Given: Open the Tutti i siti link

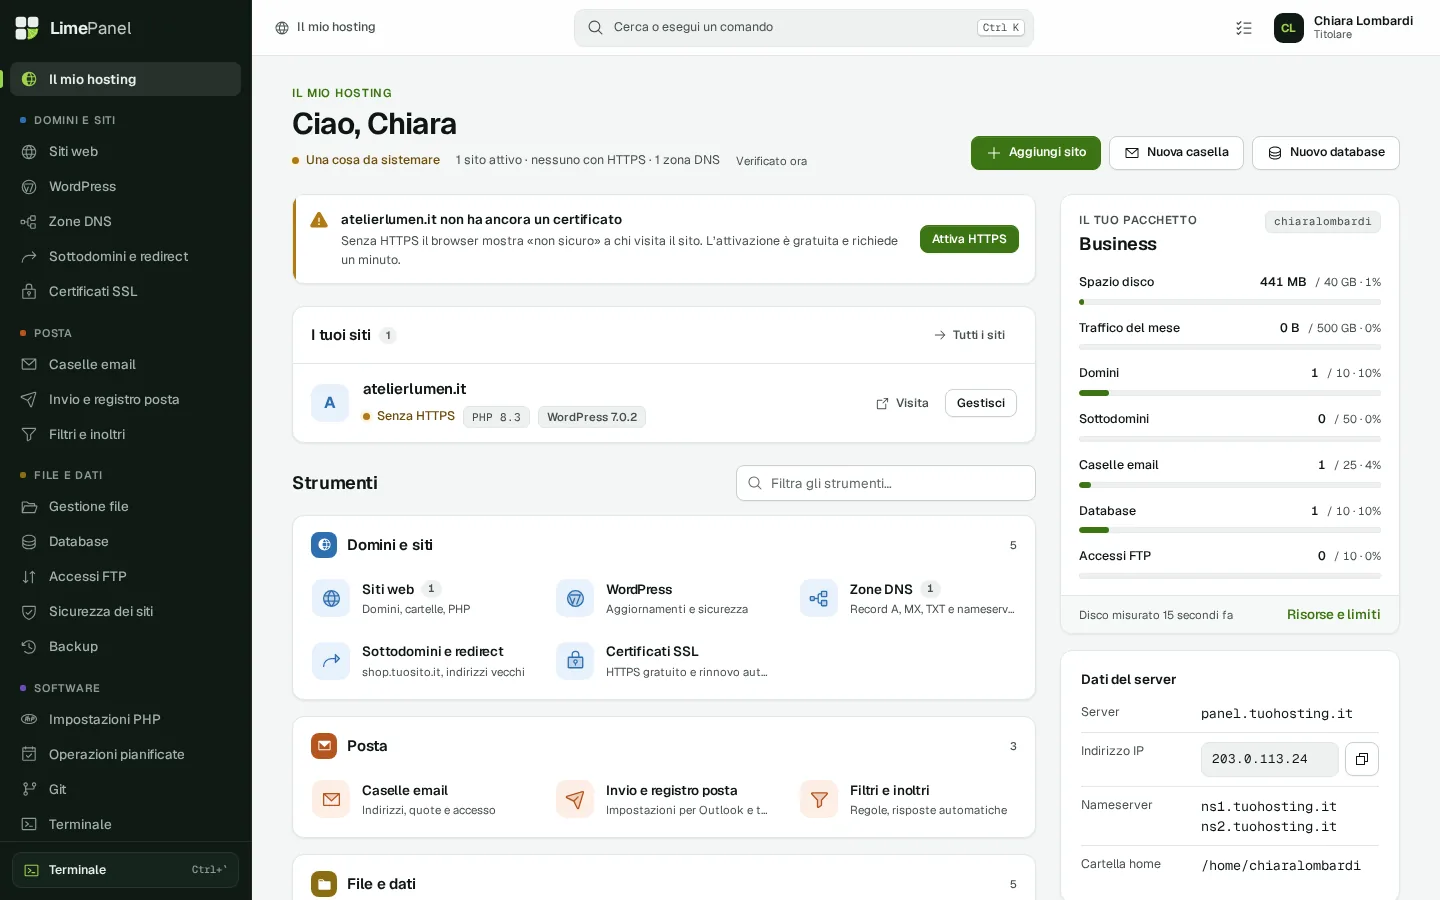Looking at the screenshot, I should point(970,335).
